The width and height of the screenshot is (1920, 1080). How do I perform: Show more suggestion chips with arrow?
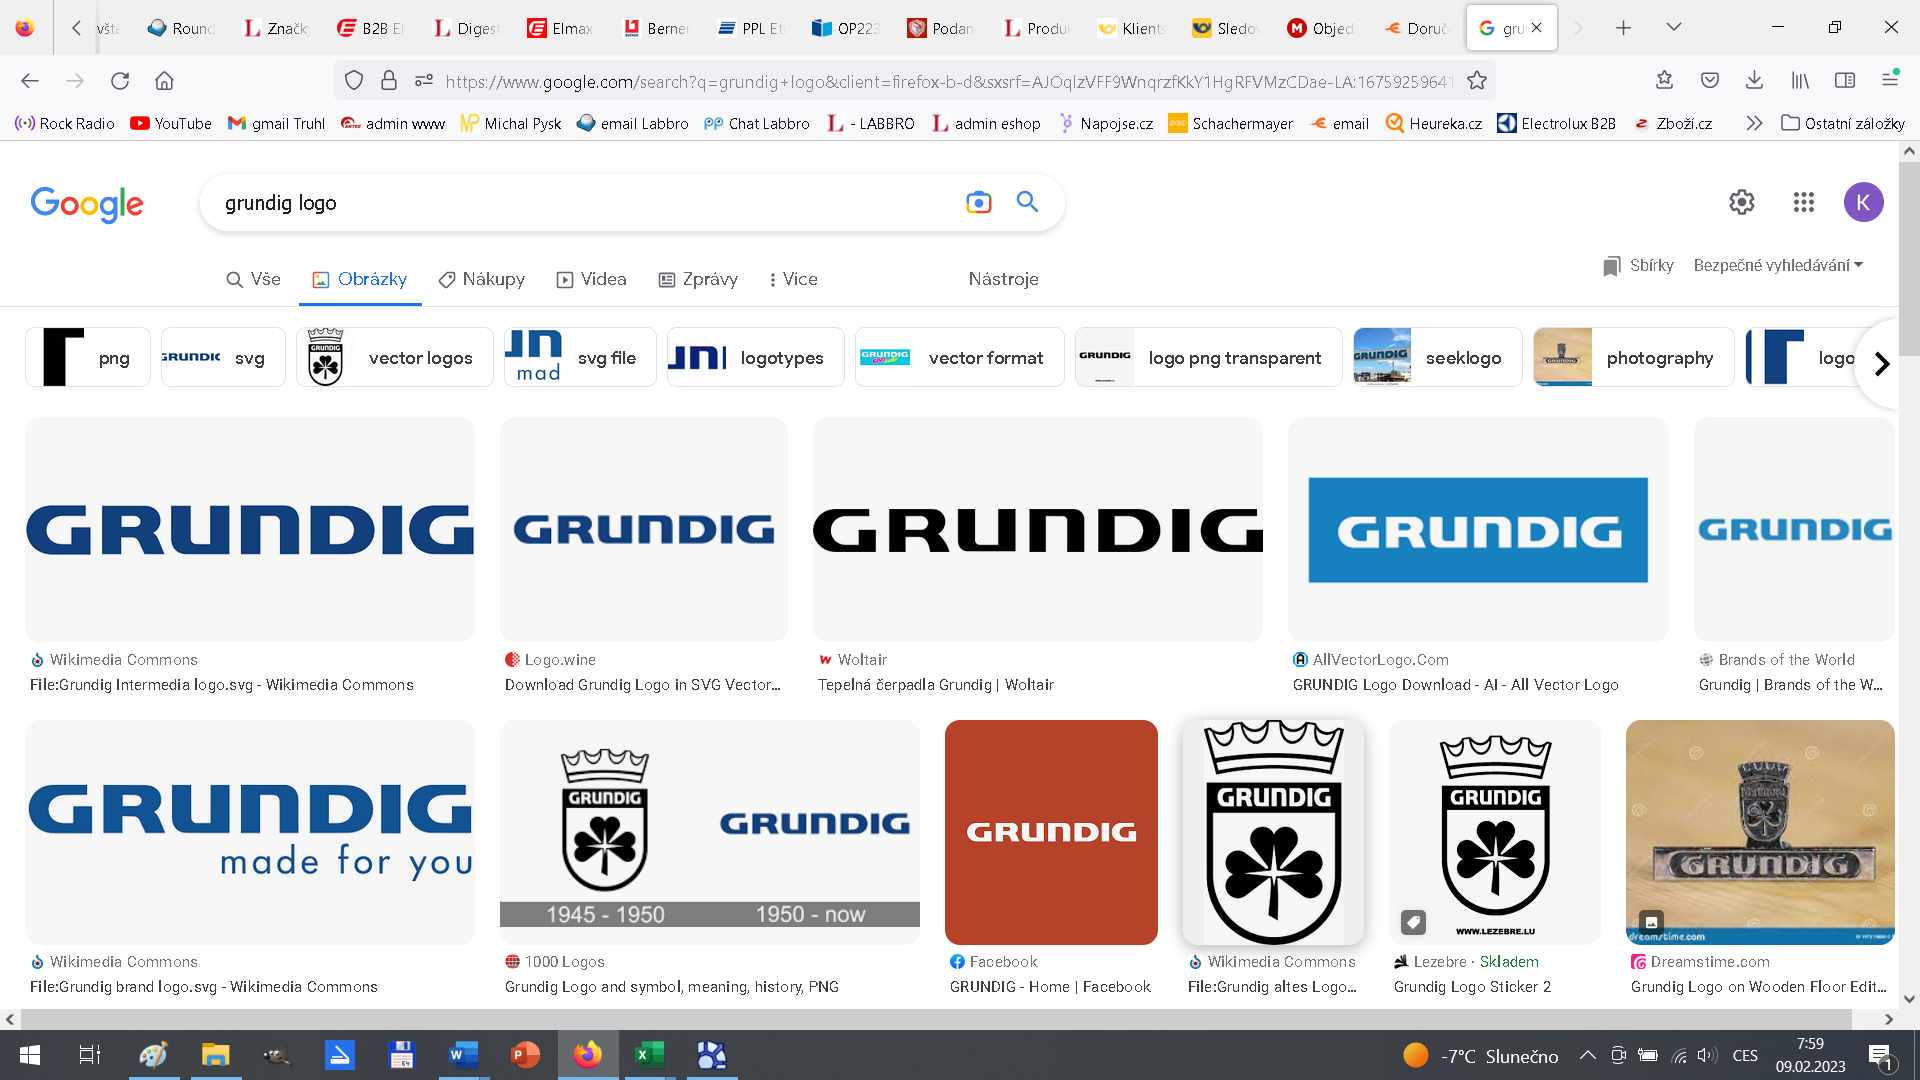(x=1881, y=364)
